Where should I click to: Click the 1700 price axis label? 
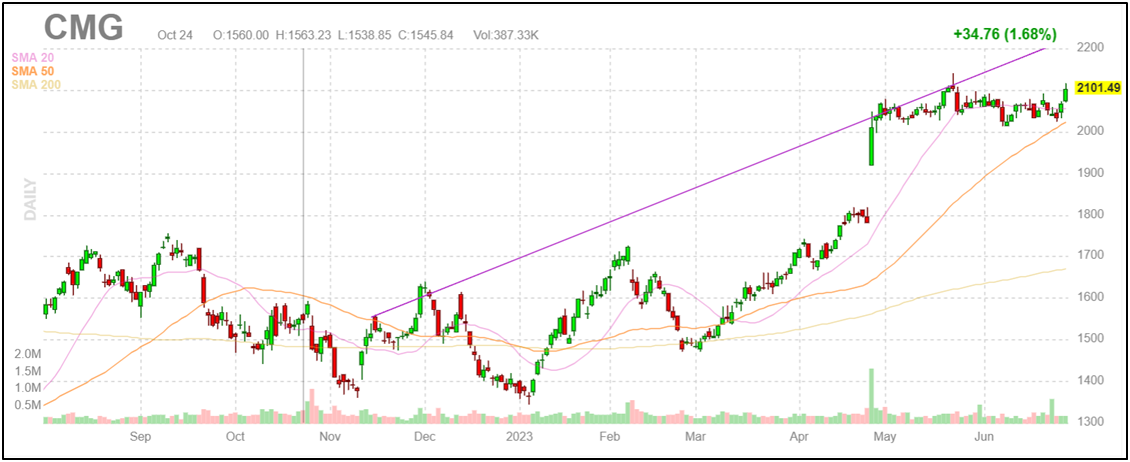(x=1090, y=256)
